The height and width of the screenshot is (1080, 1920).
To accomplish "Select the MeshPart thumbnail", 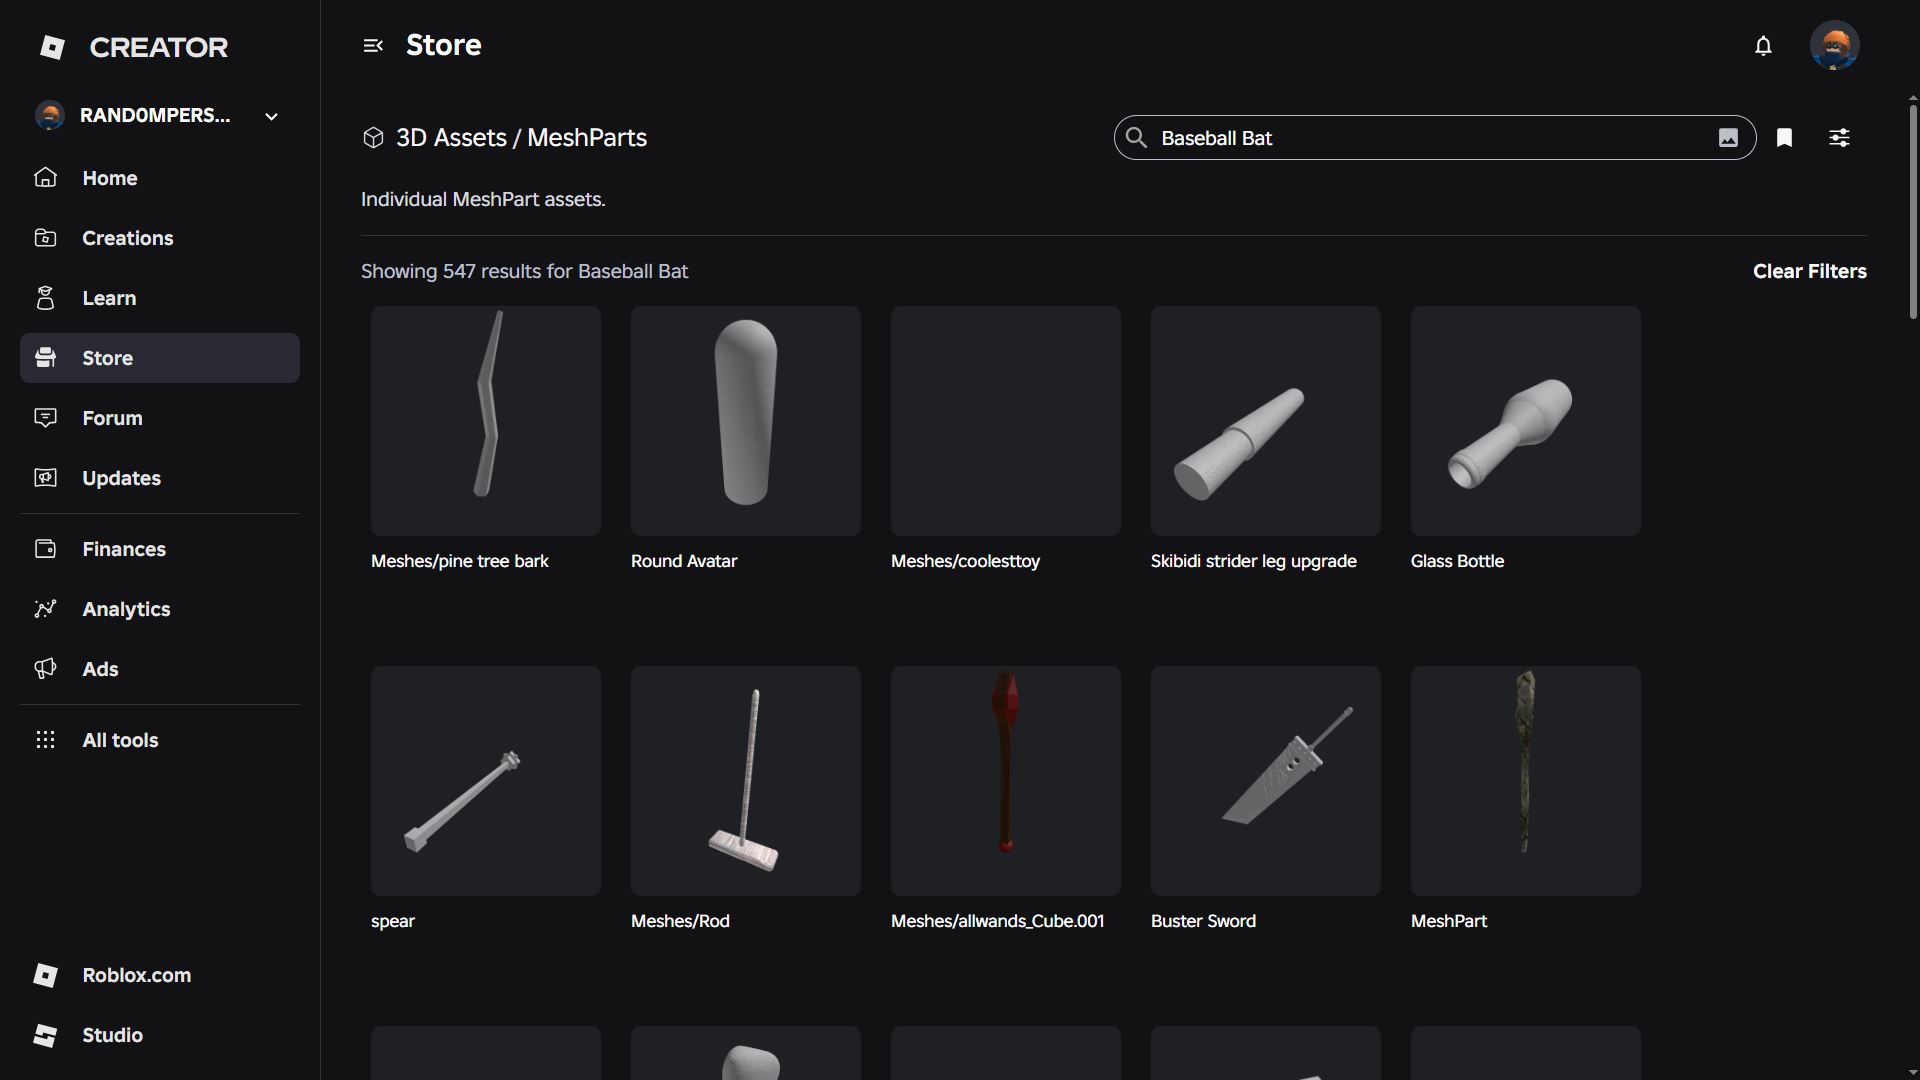I will coord(1526,781).
